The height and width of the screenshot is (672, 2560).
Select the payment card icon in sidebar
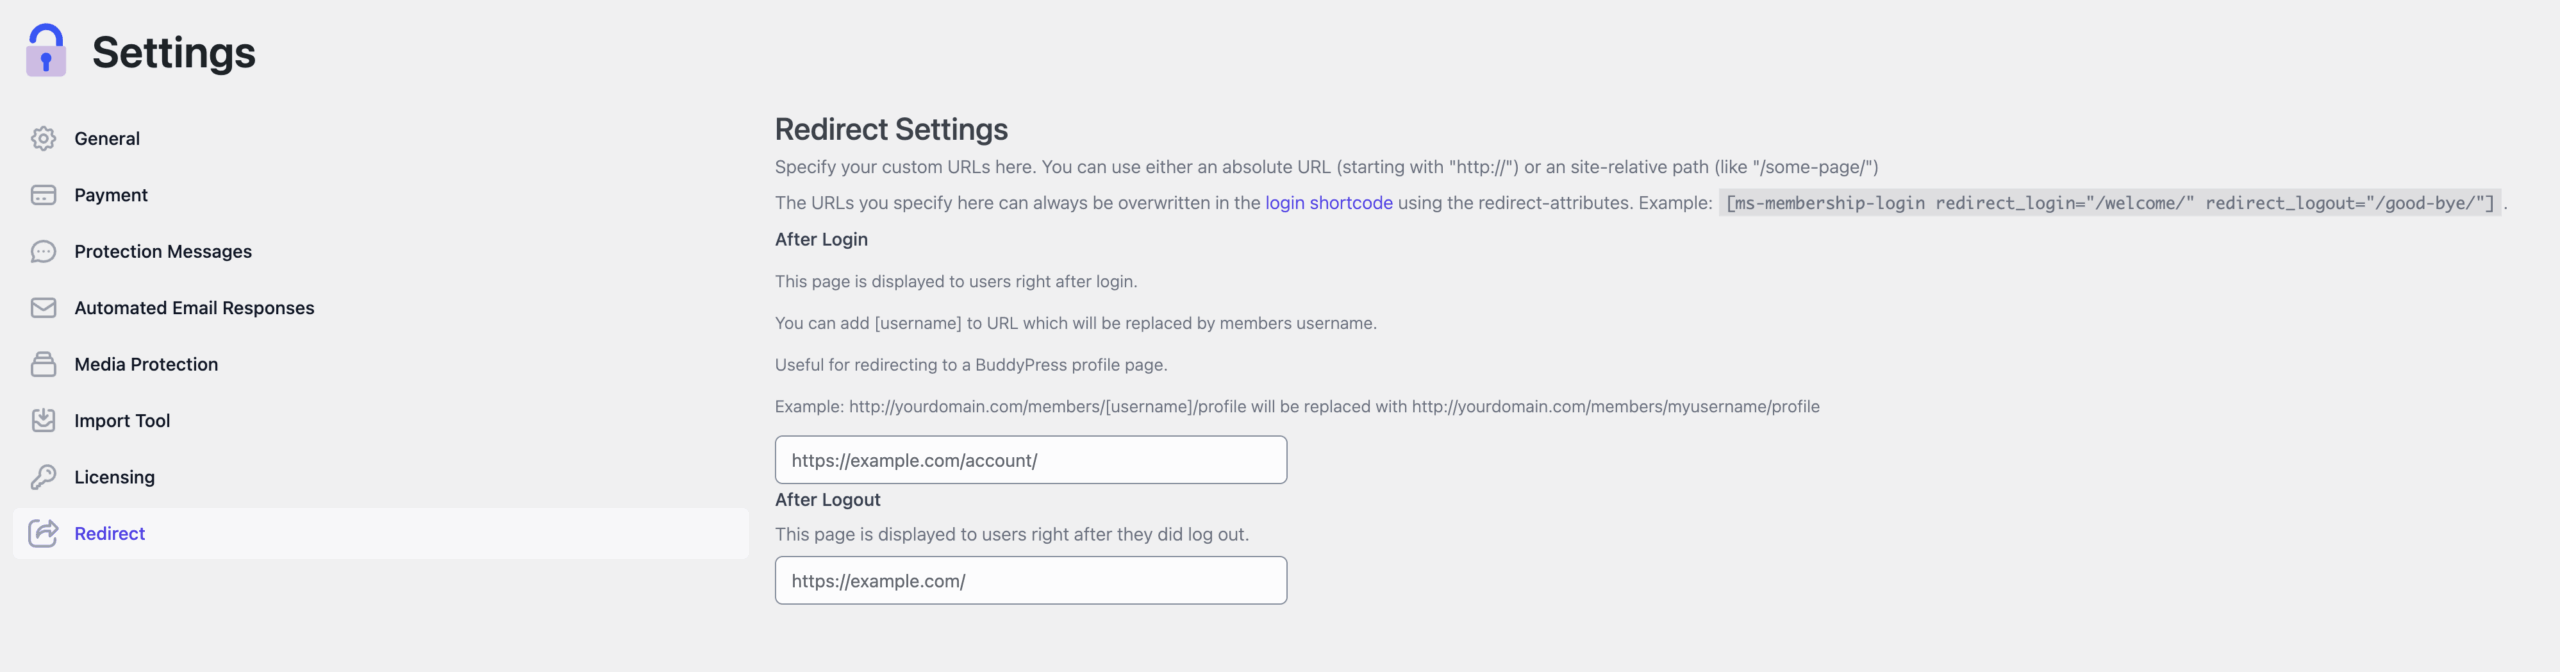click(x=44, y=195)
